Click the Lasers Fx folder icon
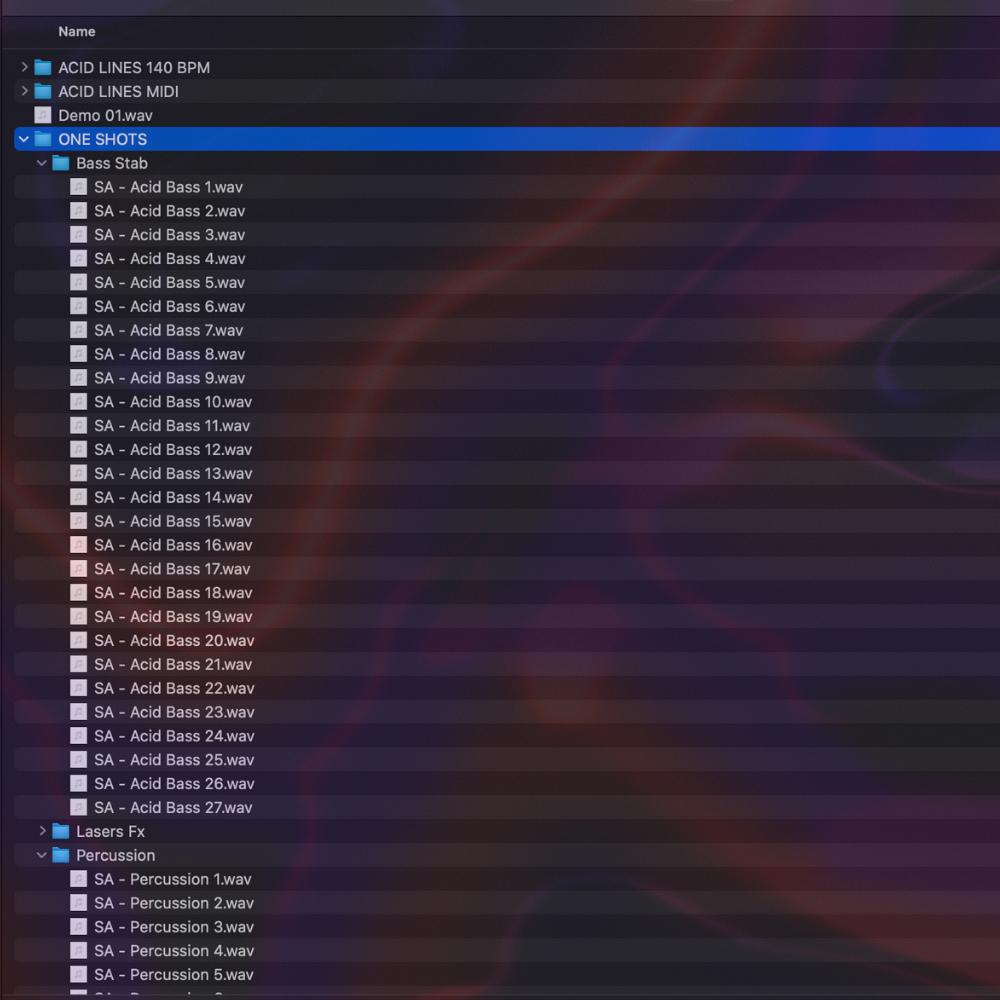 coord(60,831)
